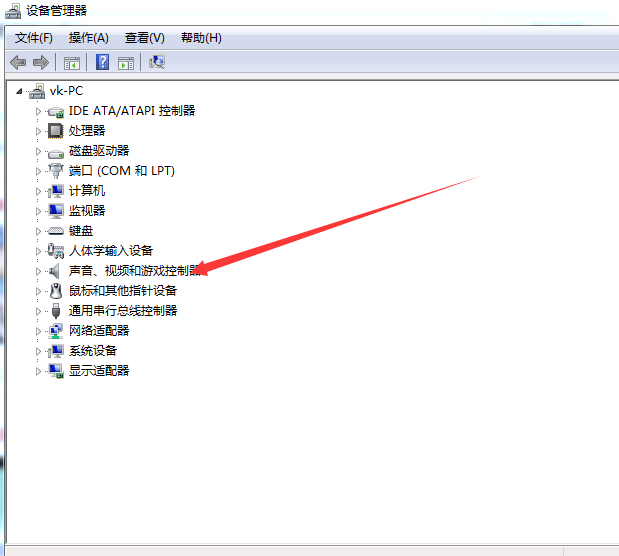The width and height of the screenshot is (619, 556).
Task: Click the IDE ATA/ATAPI controller icon
Action: 56,112
